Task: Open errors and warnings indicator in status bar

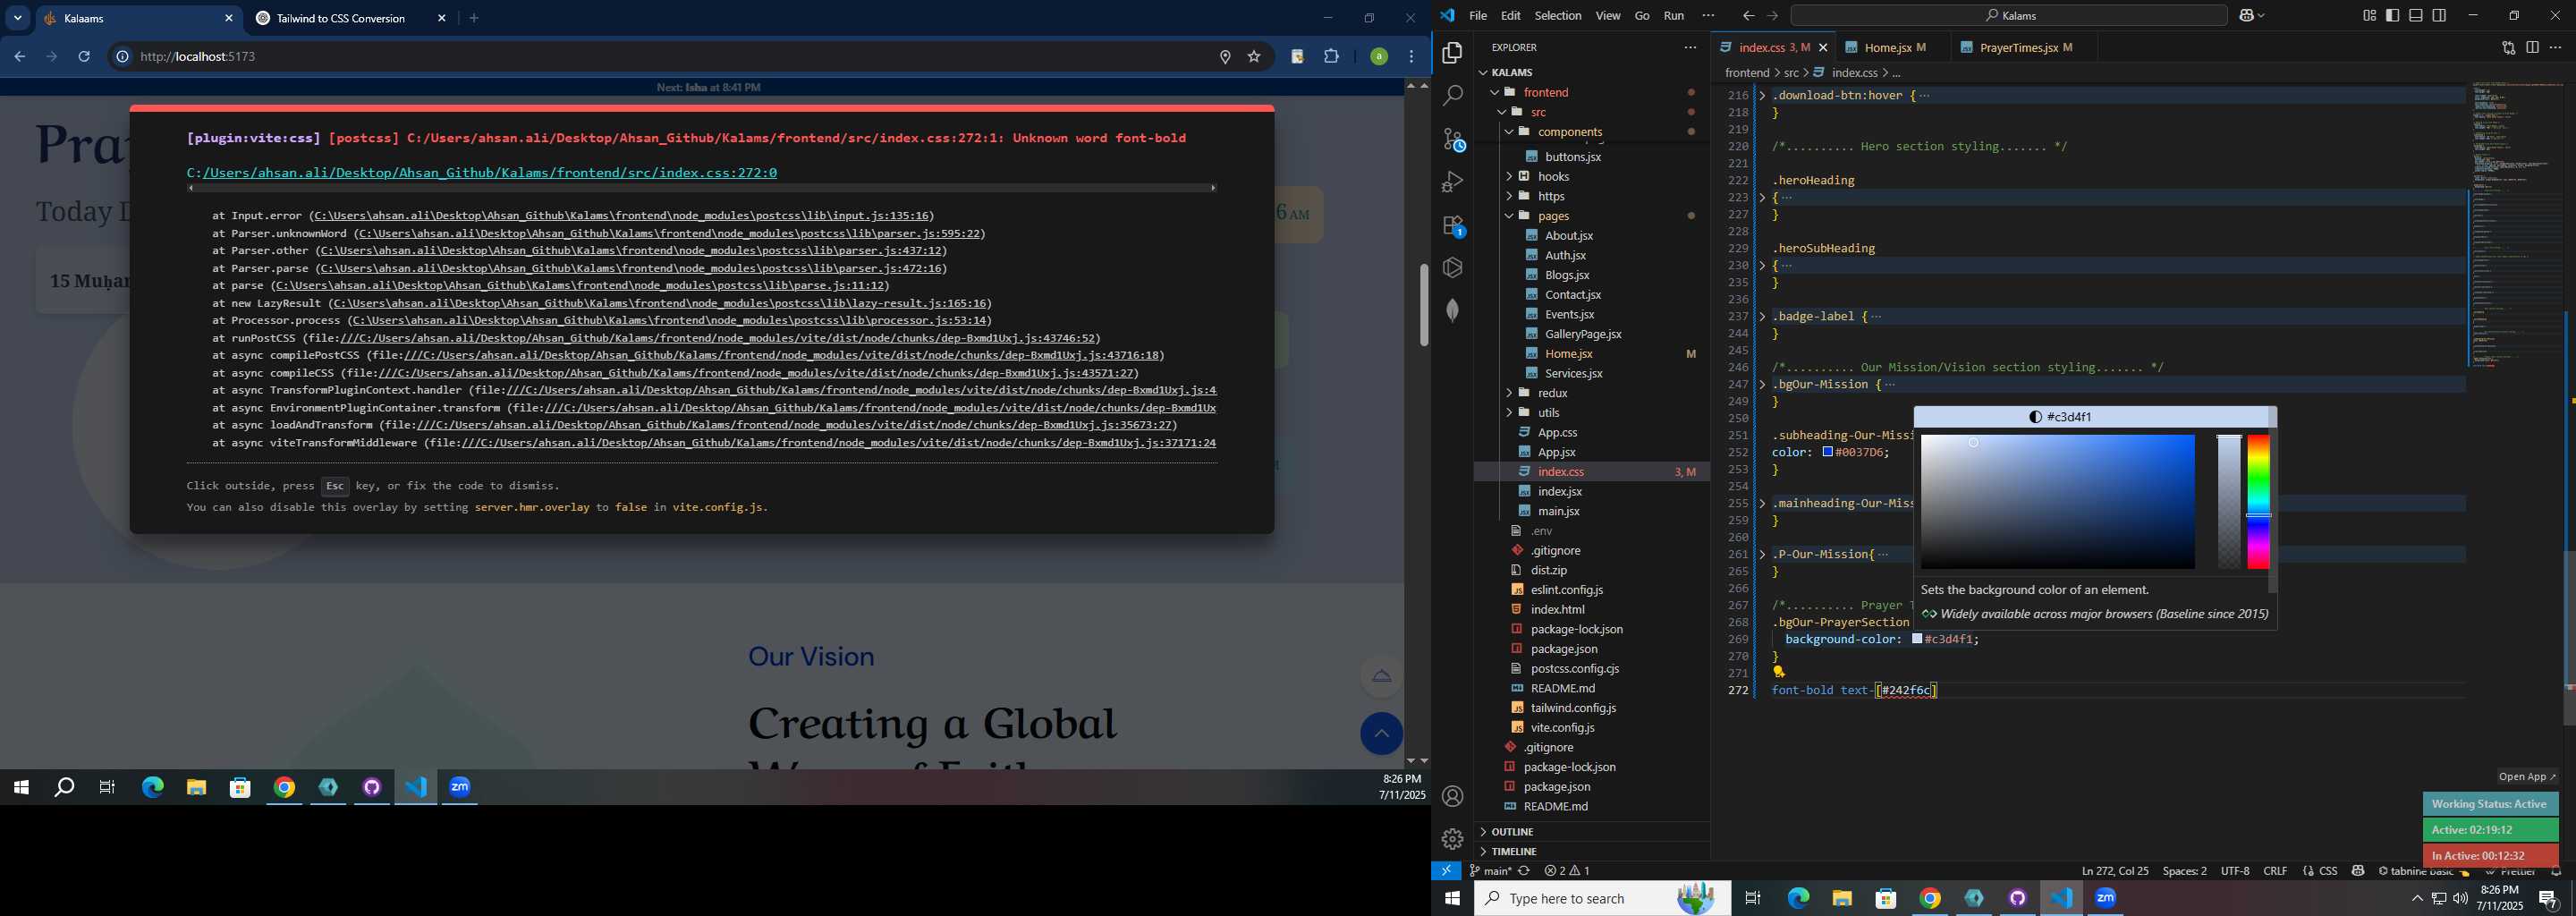Action: [x=1566, y=871]
